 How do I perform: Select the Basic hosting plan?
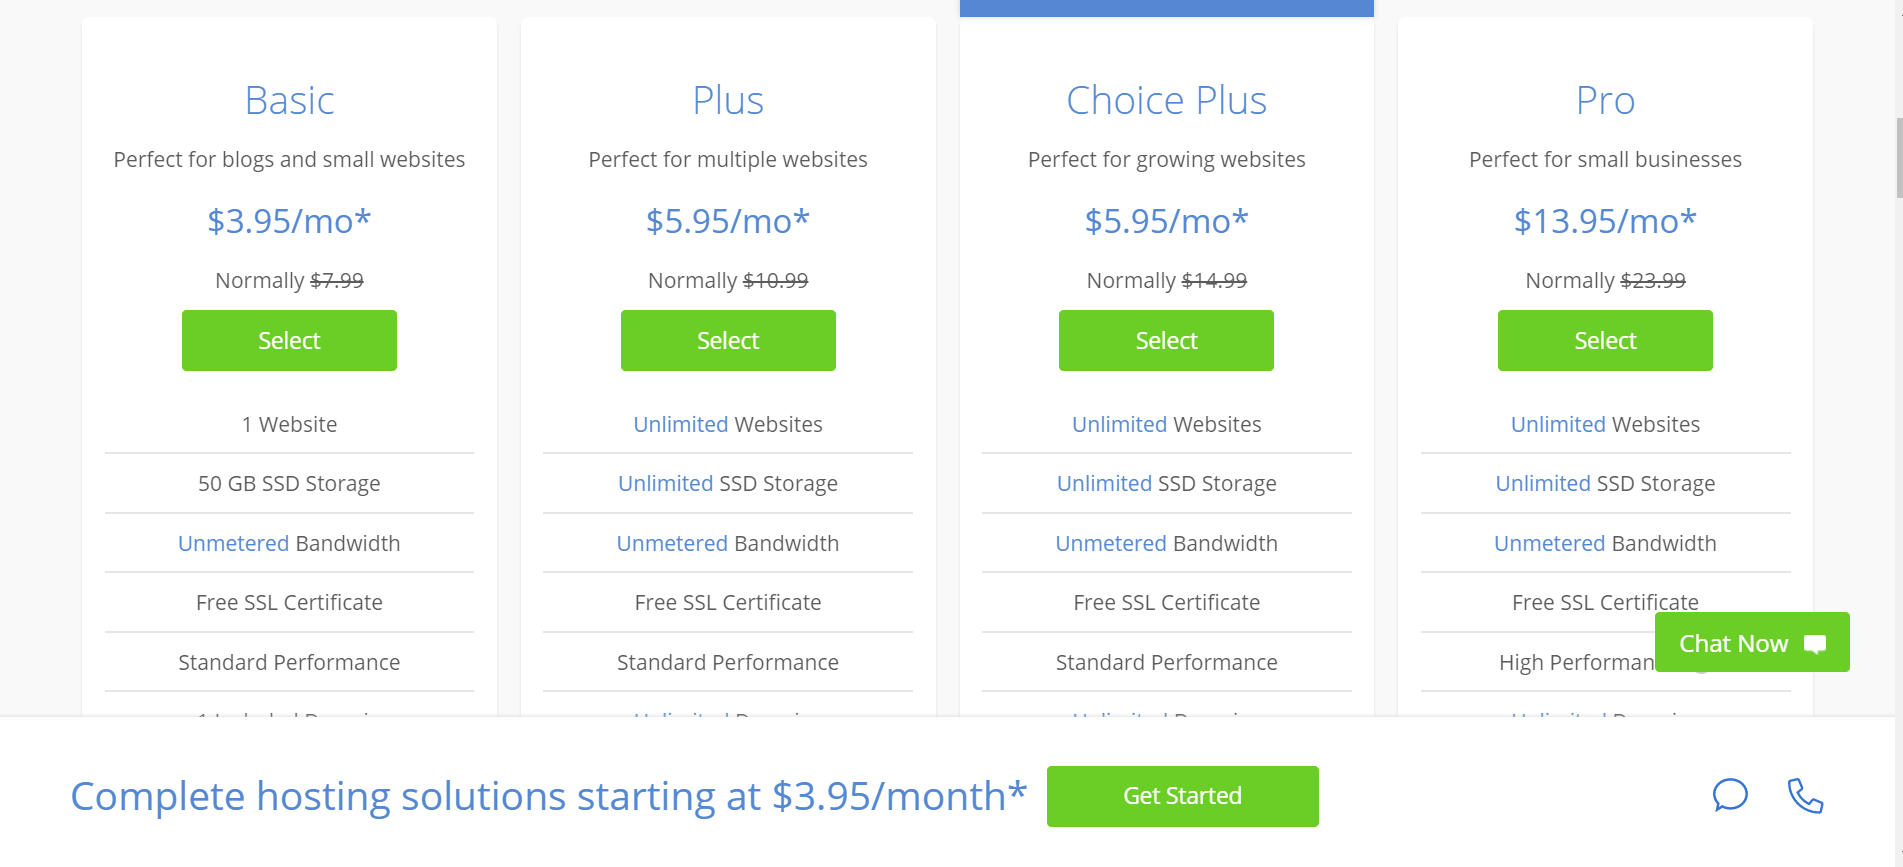289,341
